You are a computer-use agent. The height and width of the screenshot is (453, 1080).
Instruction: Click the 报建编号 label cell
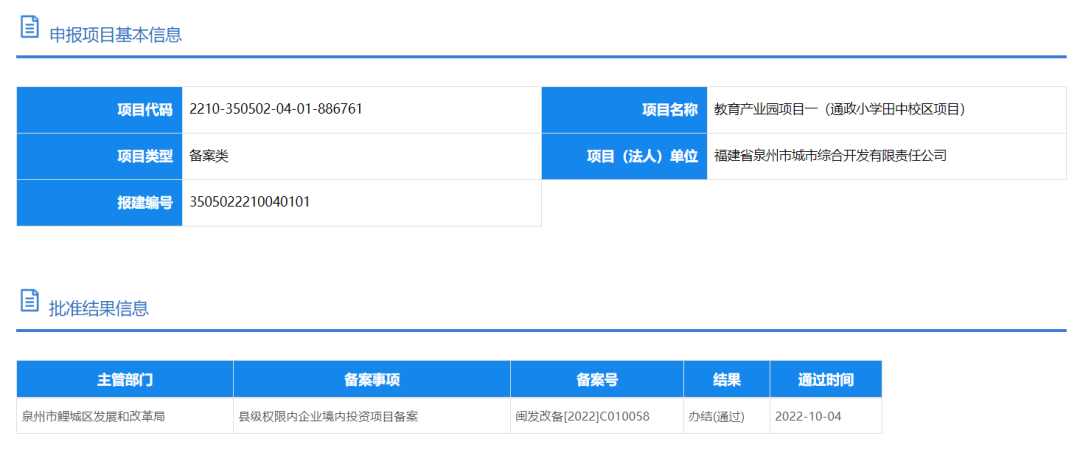(99, 203)
